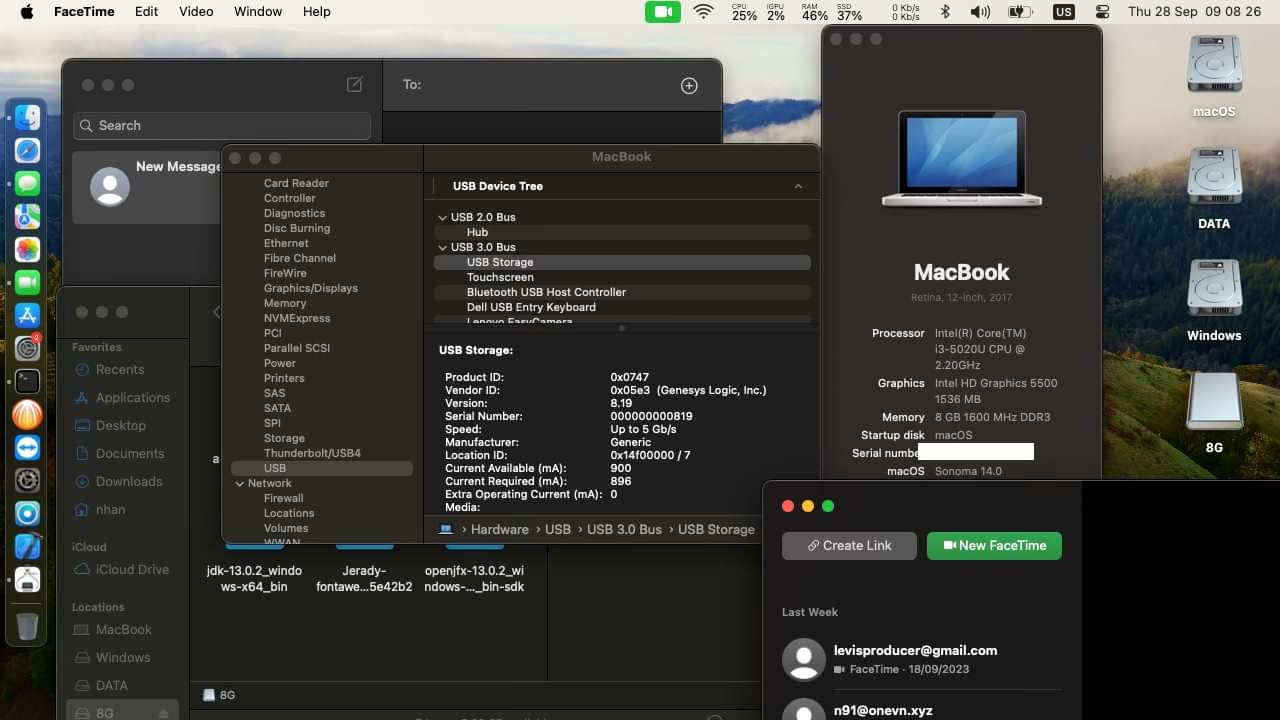Select USB 3.0 Bus in path bar

point(625,529)
